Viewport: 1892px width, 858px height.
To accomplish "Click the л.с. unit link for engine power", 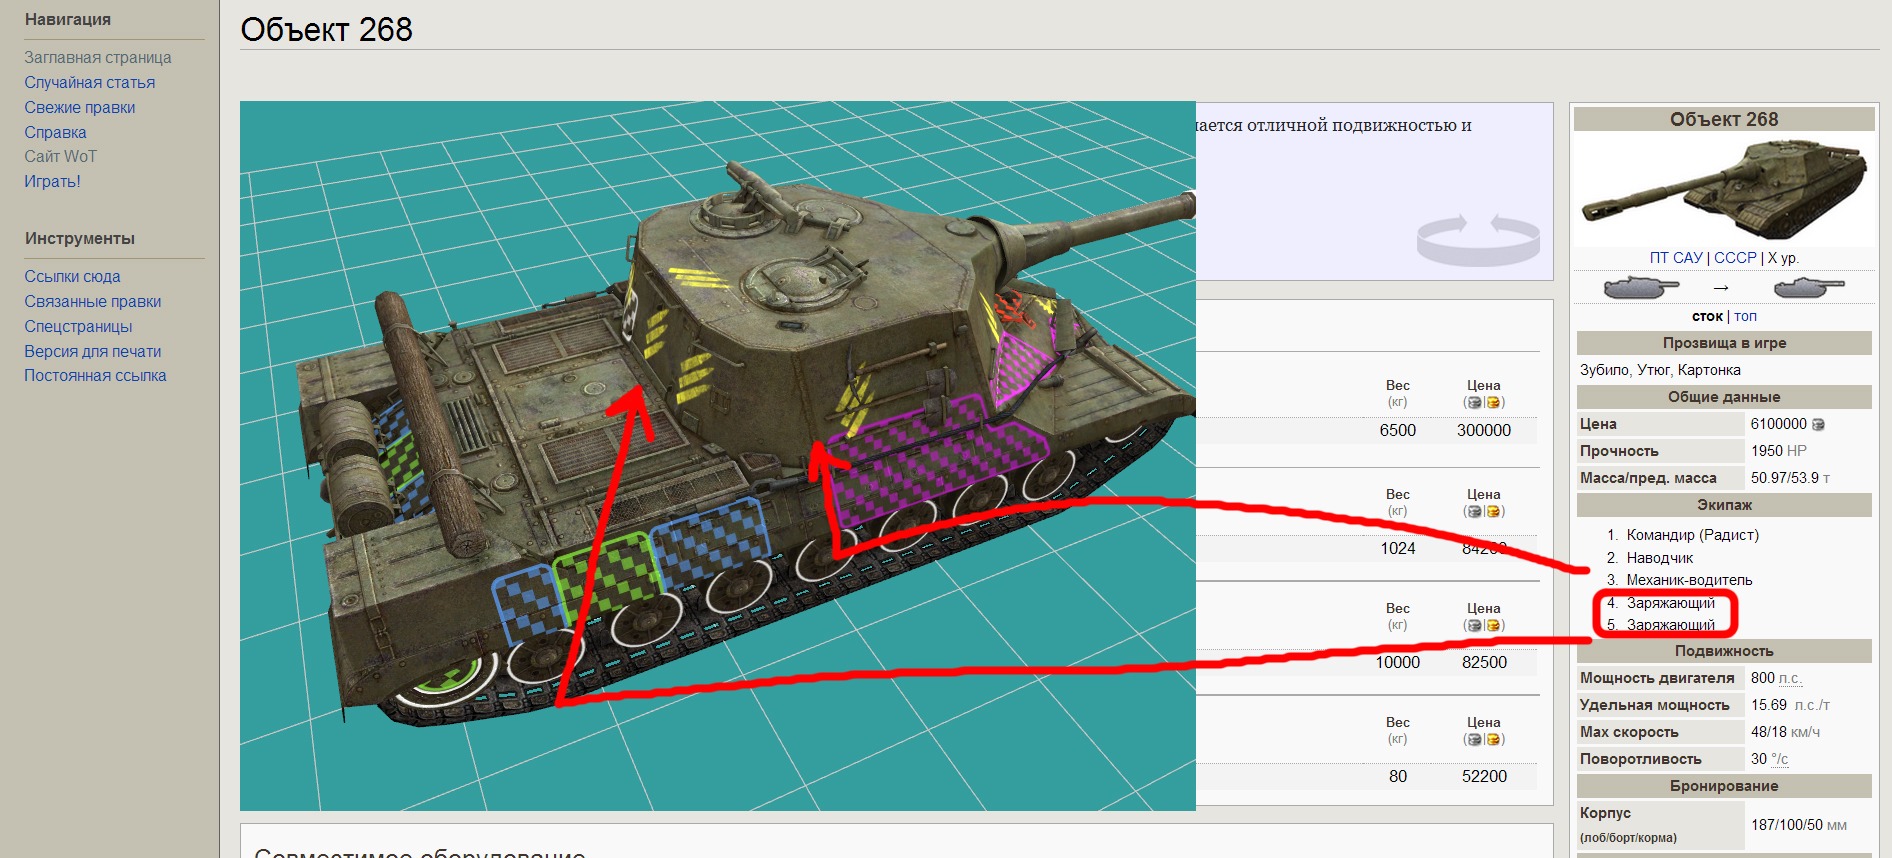I will (1791, 678).
